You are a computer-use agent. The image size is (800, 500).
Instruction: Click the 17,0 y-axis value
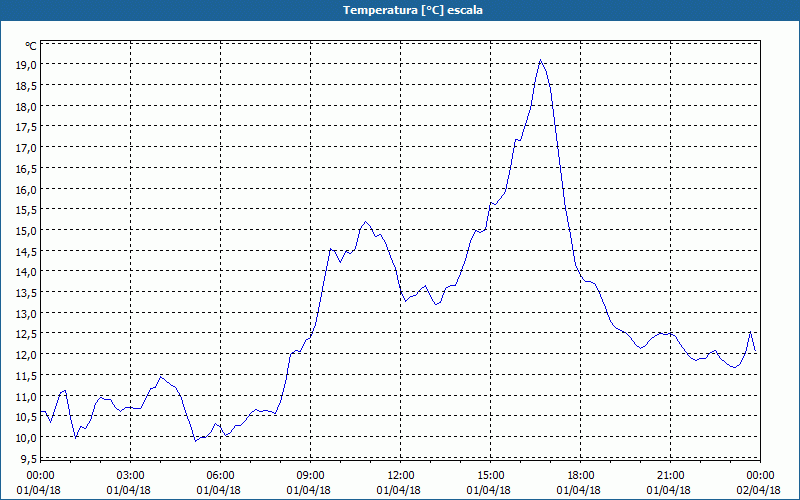tap(26, 148)
